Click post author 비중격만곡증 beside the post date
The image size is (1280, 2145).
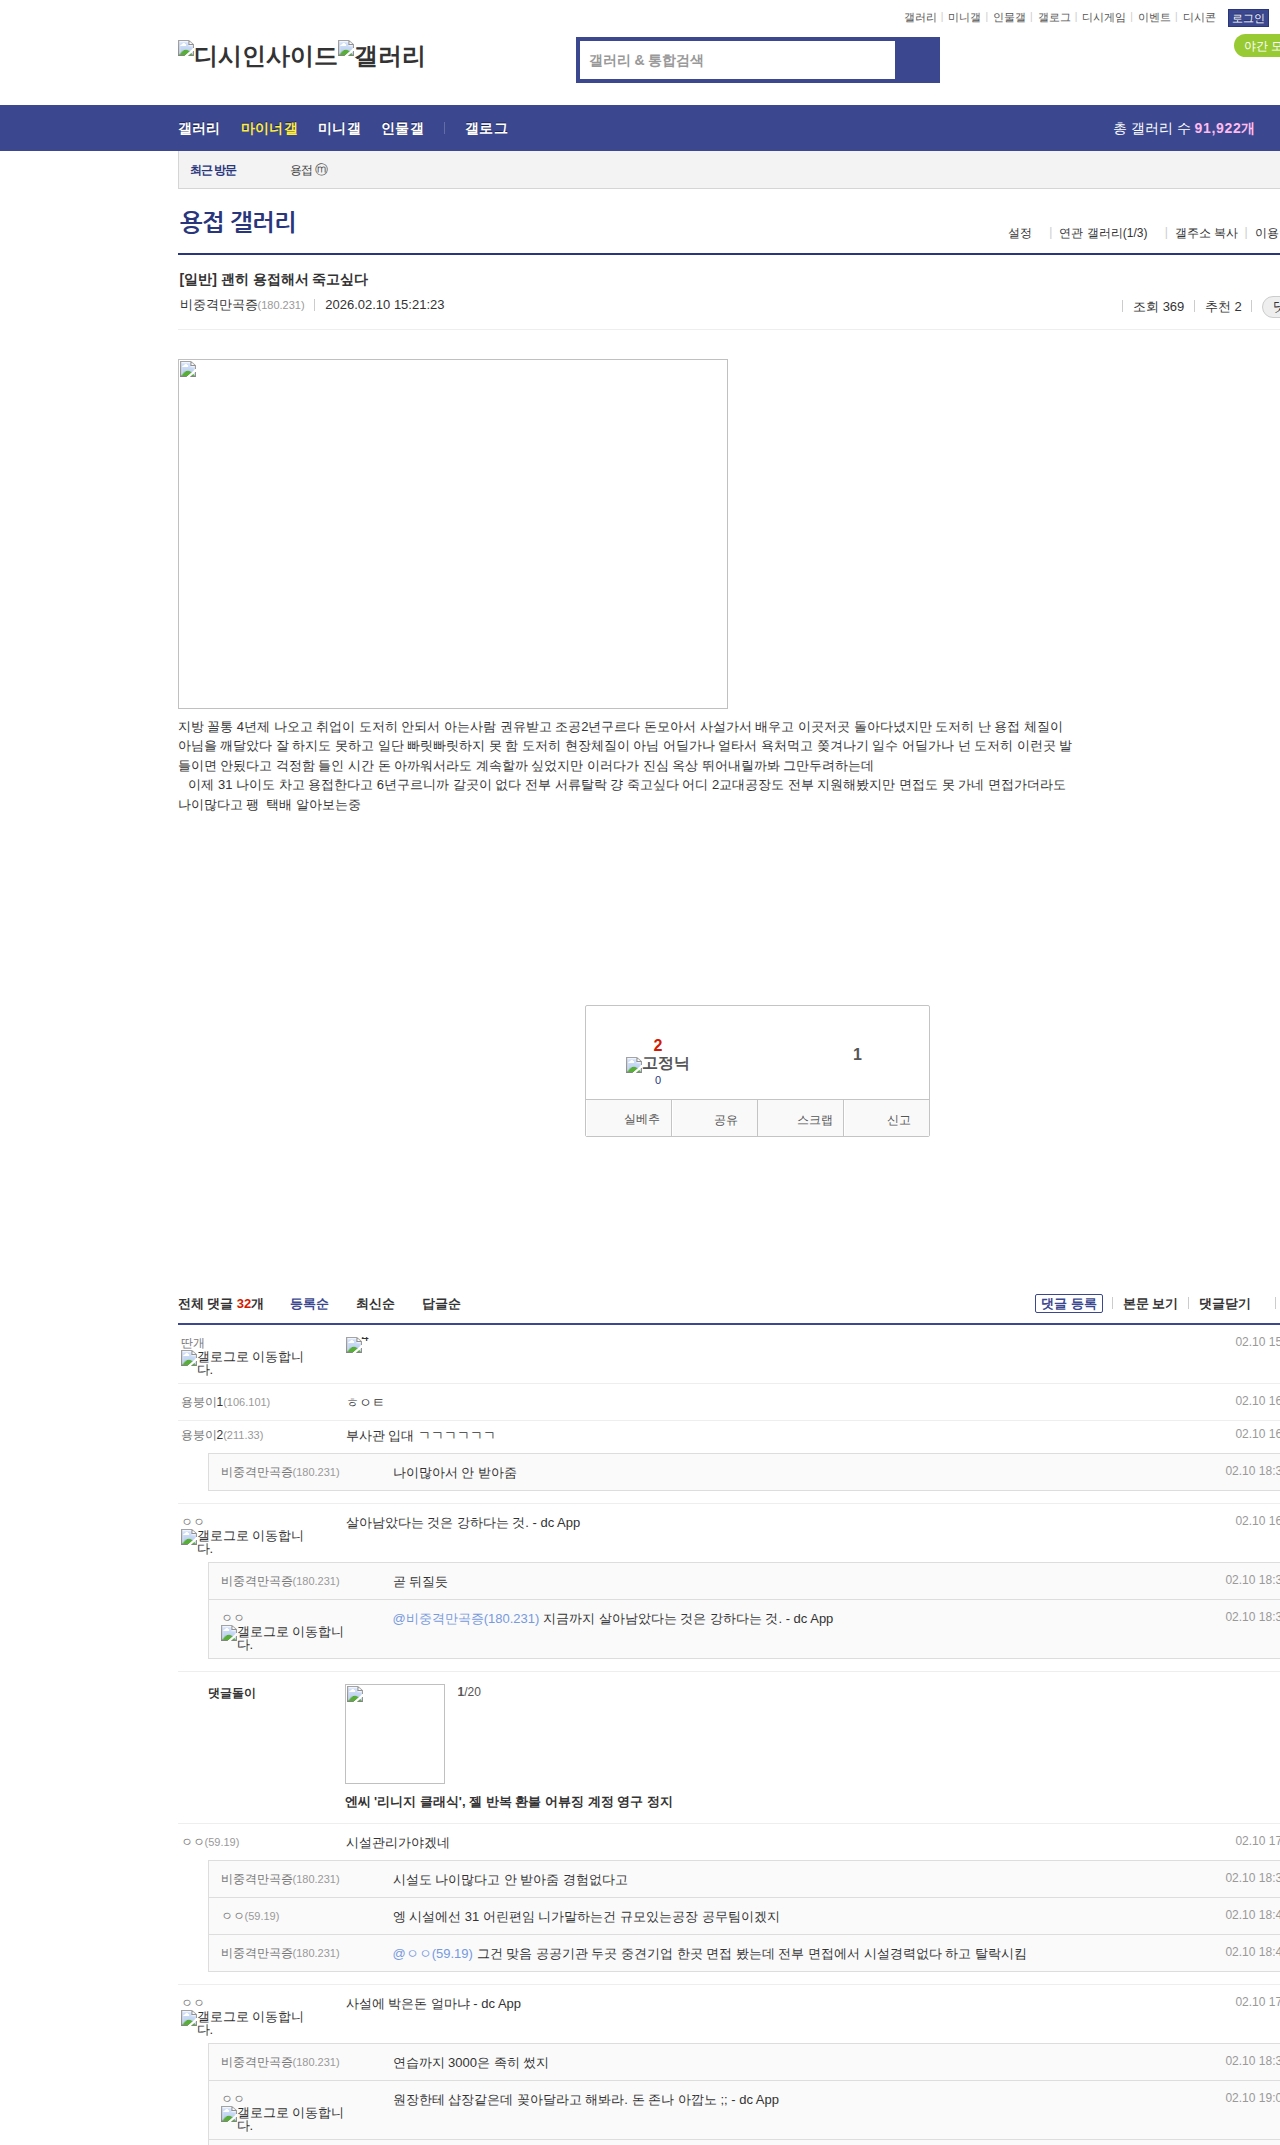pyautogui.click(x=219, y=305)
